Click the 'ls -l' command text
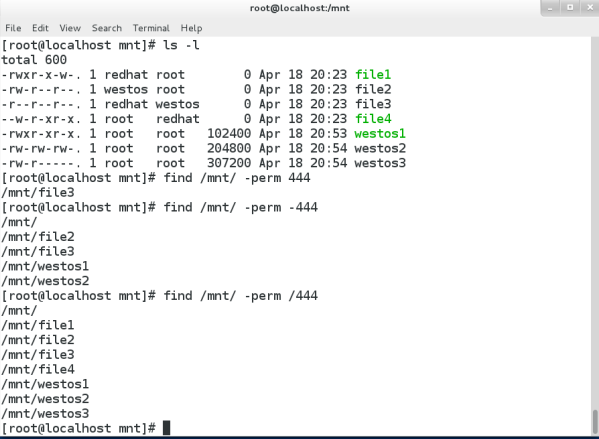599x439 pixels. point(181,45)
